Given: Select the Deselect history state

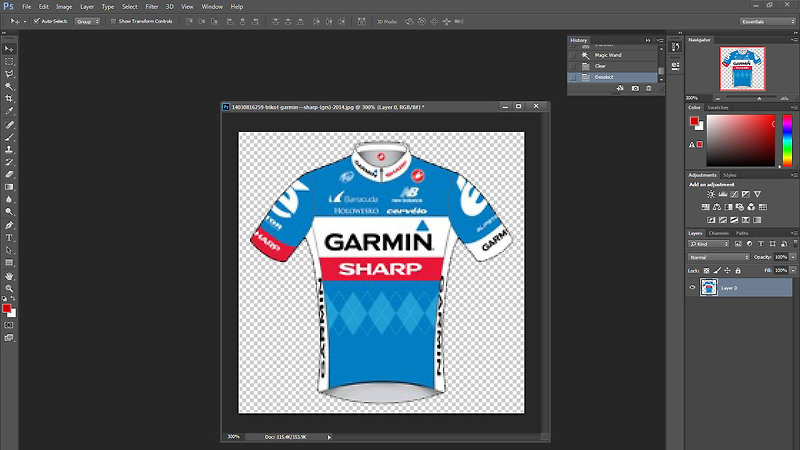Looking at the screenshot, I should click(x=612, y=78).
